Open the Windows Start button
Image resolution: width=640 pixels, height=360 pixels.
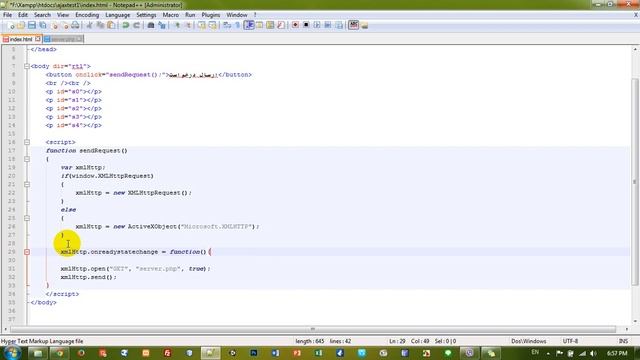(11, 353)
